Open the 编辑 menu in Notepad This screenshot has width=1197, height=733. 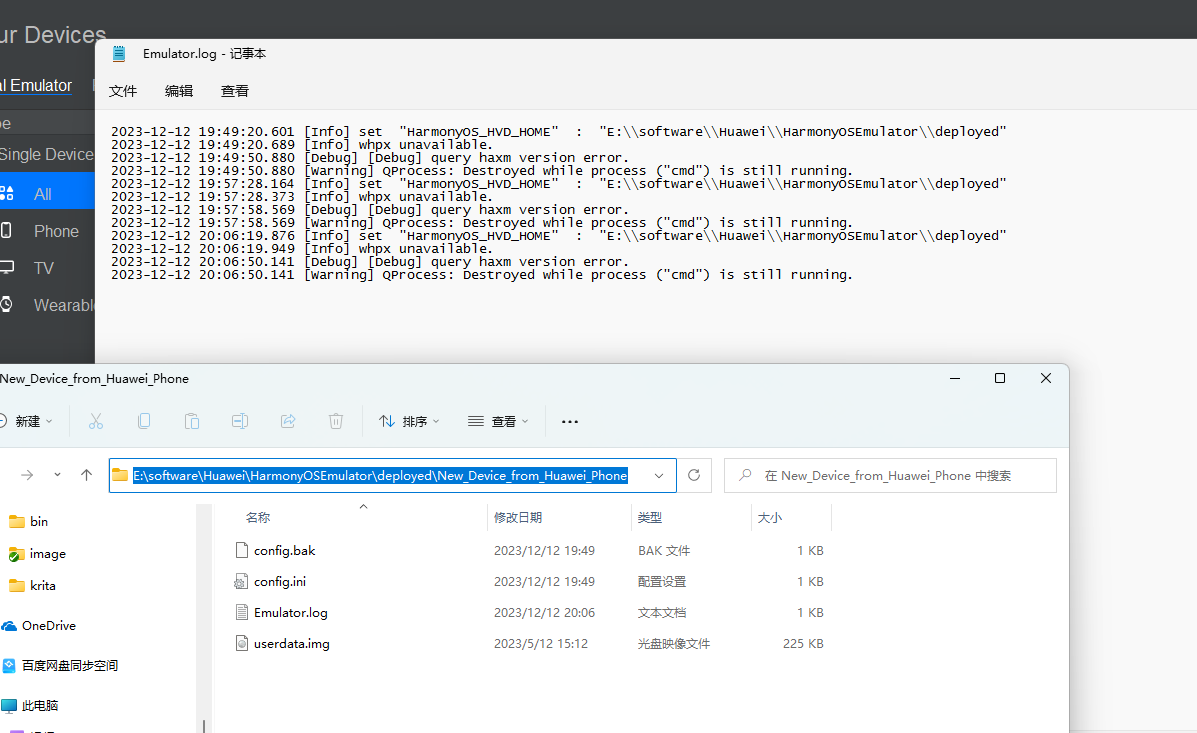pos(179,91)
